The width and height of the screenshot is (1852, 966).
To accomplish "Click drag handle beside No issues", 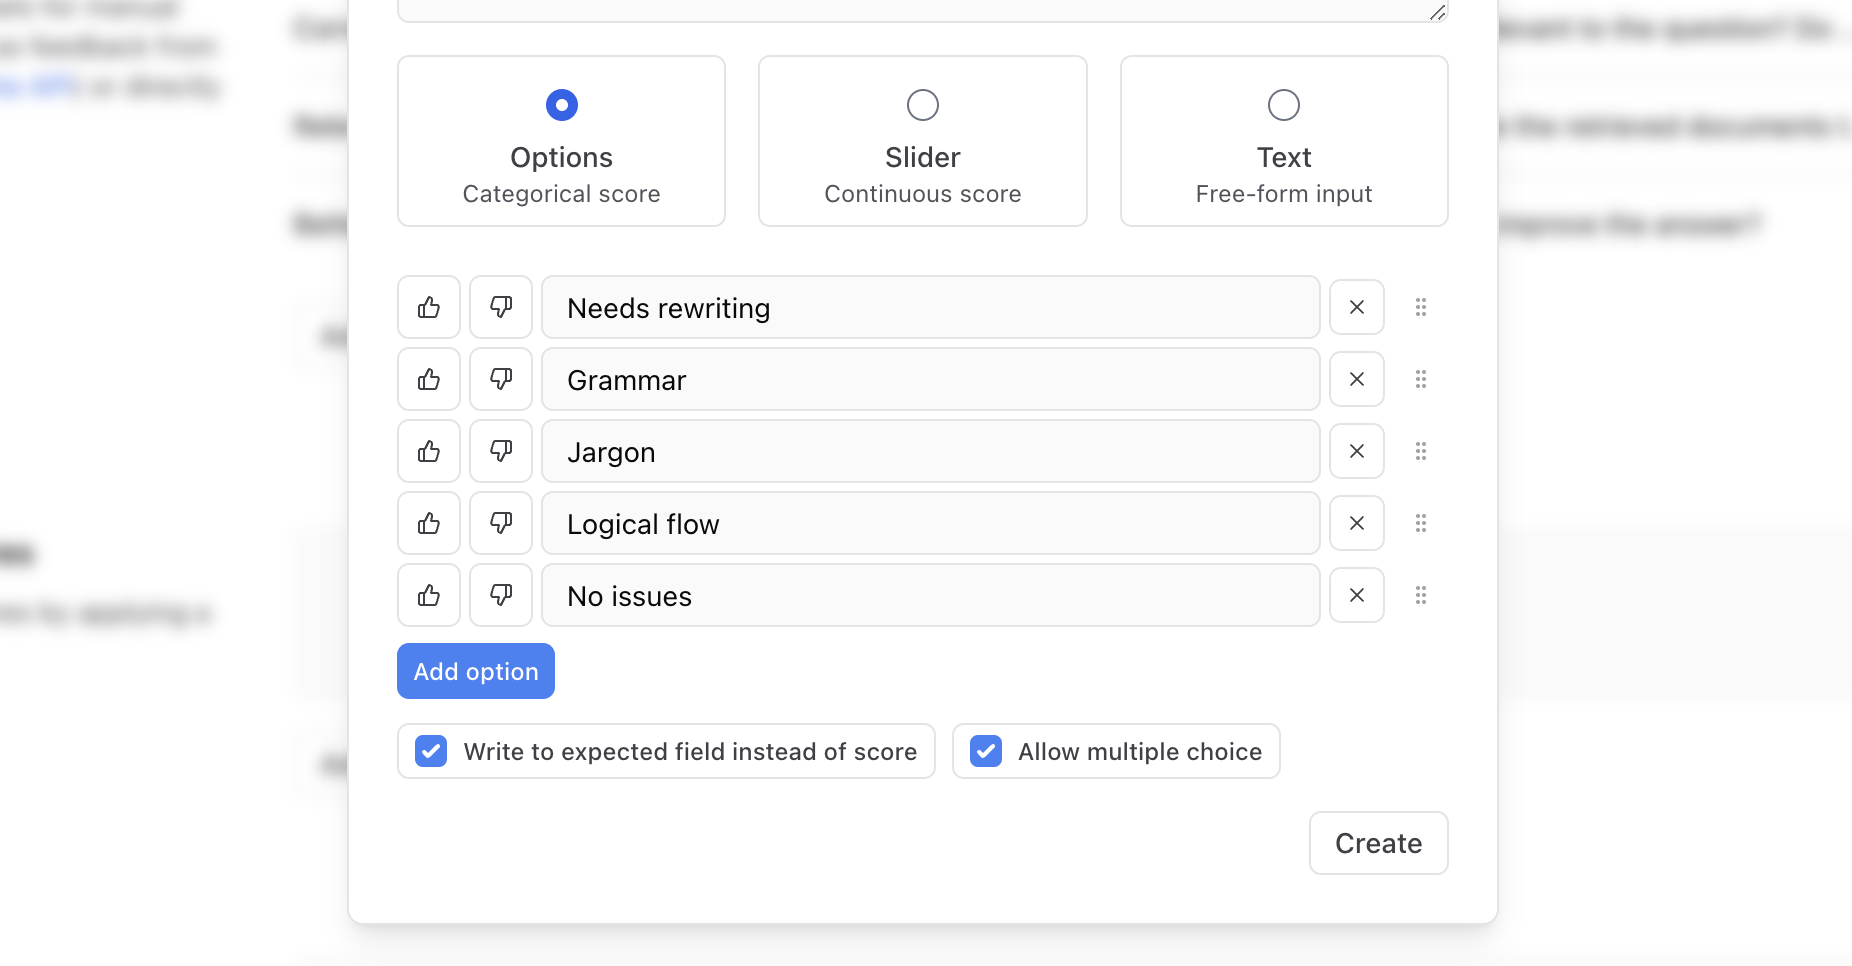I will [x=1421, y=595].
